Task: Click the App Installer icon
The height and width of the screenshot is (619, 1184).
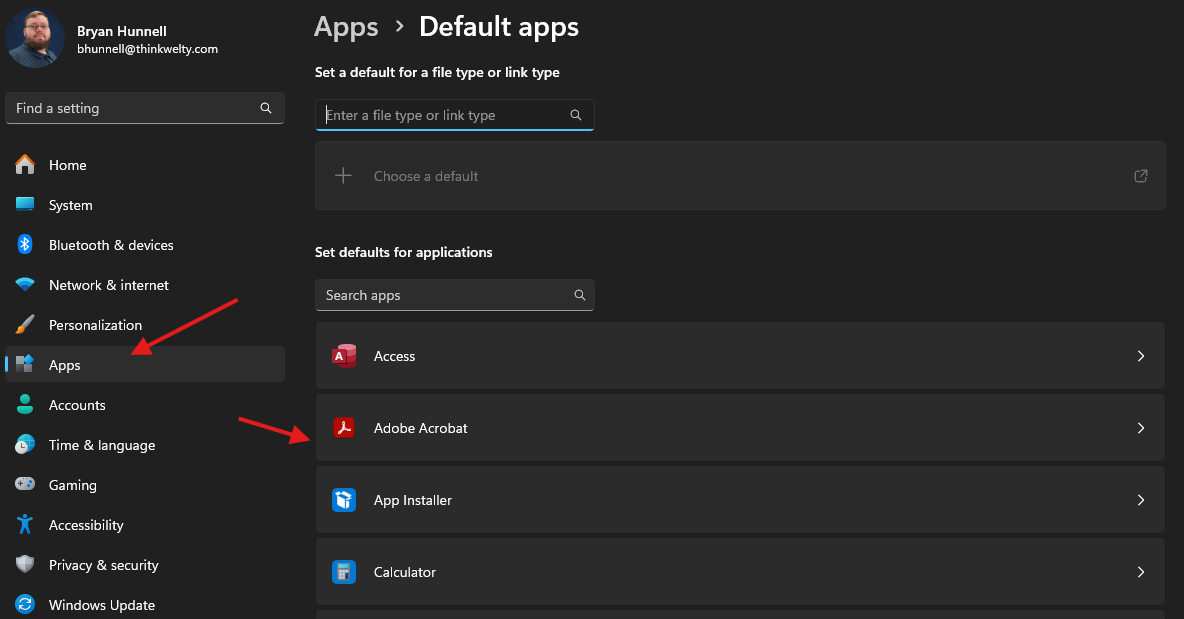Action: pos(344,500)
